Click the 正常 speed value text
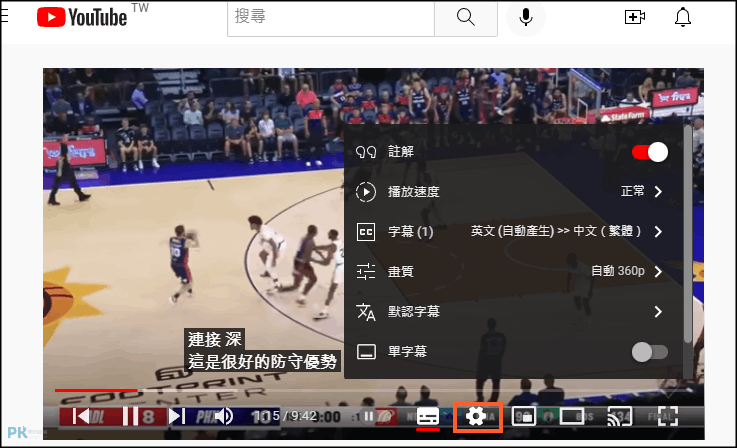Screen dimensions: 737x448 click(633, 191)
